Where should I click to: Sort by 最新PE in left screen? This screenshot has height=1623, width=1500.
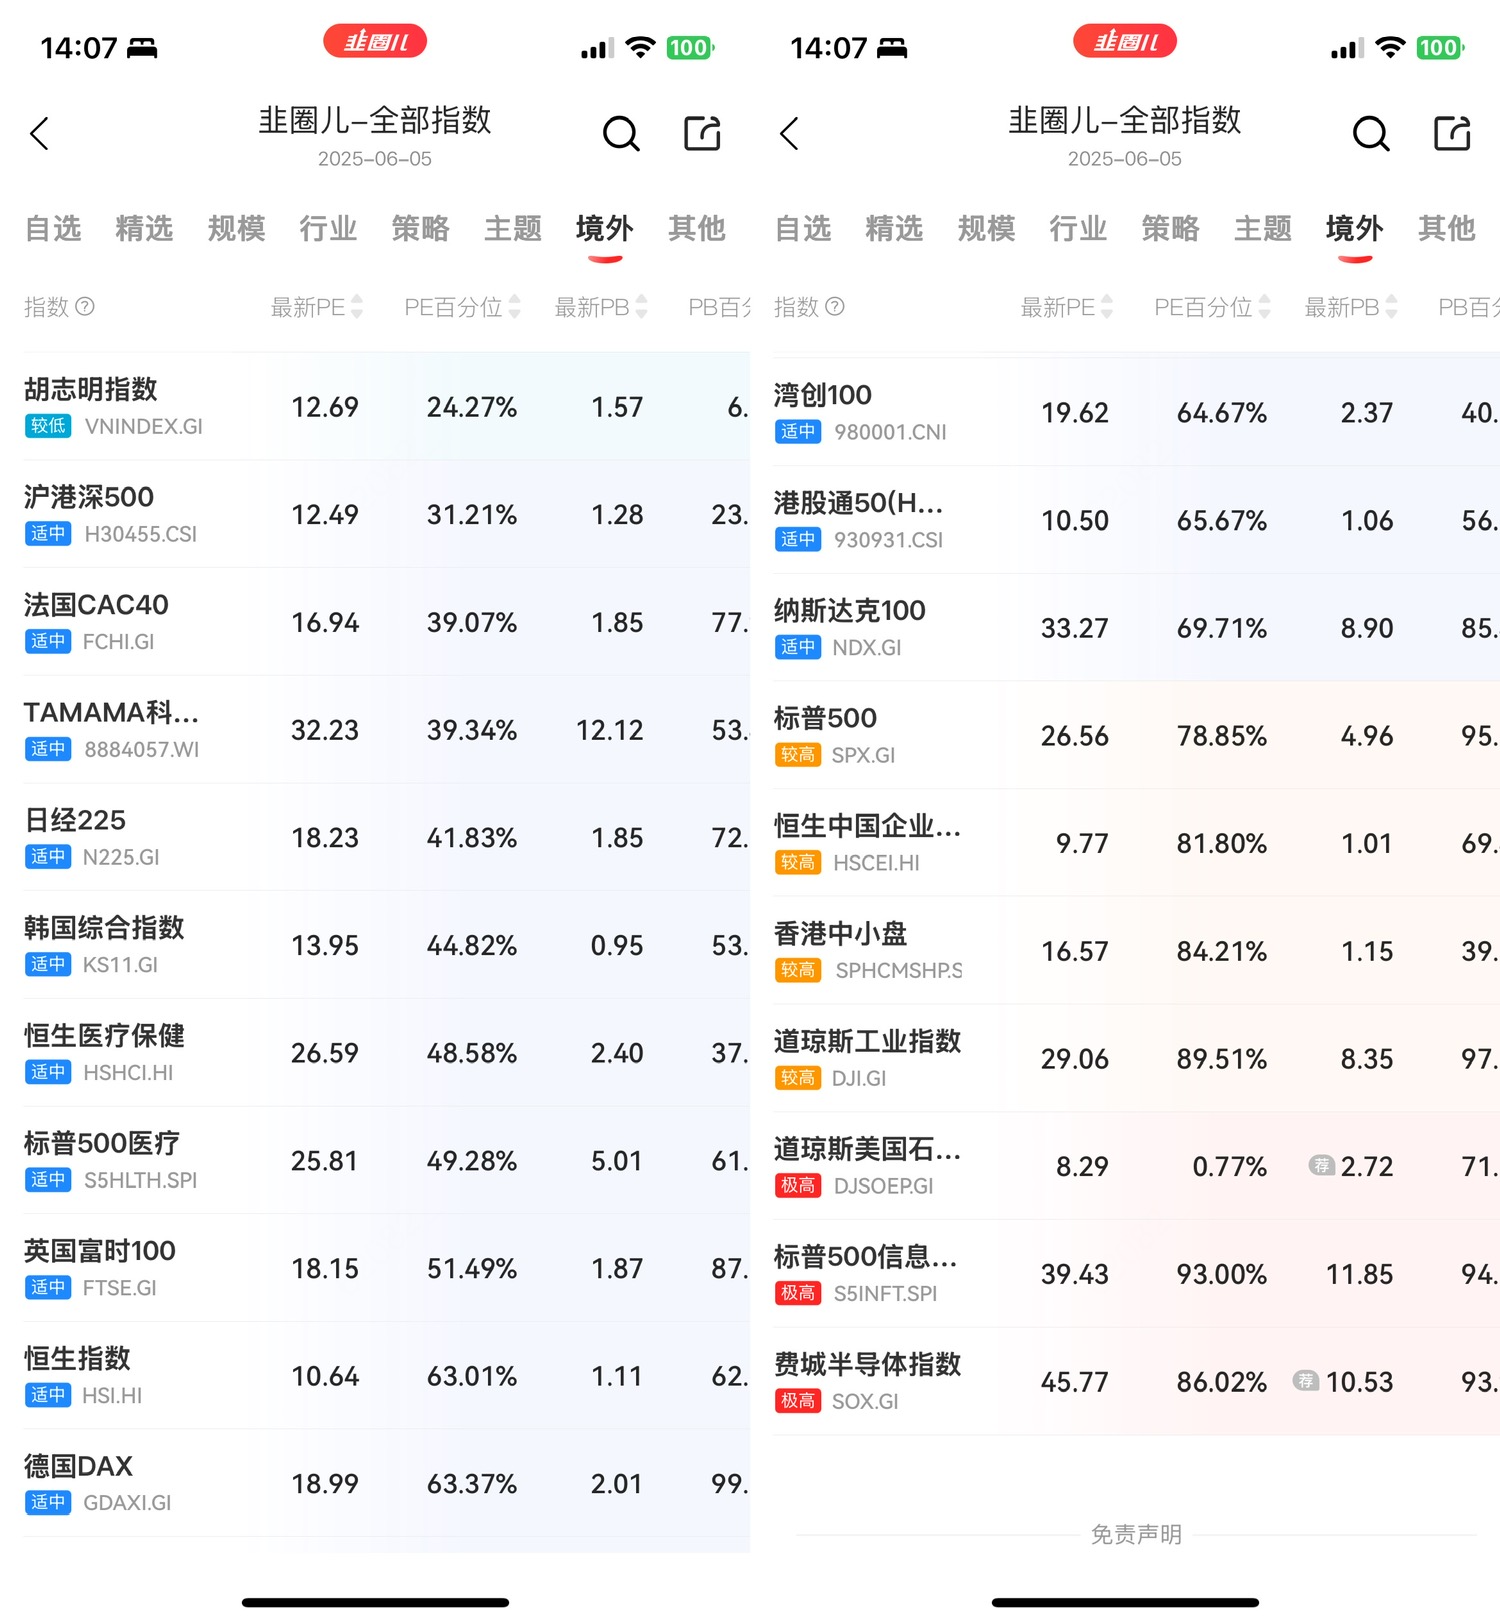[316, 307]
